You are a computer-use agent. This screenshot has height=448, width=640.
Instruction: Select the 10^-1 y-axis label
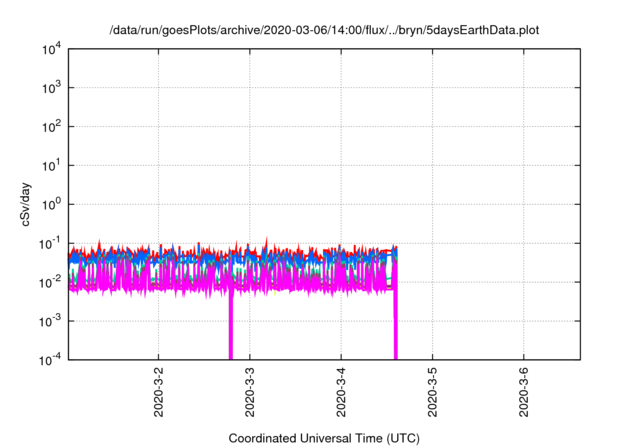(x=51, y=244)
